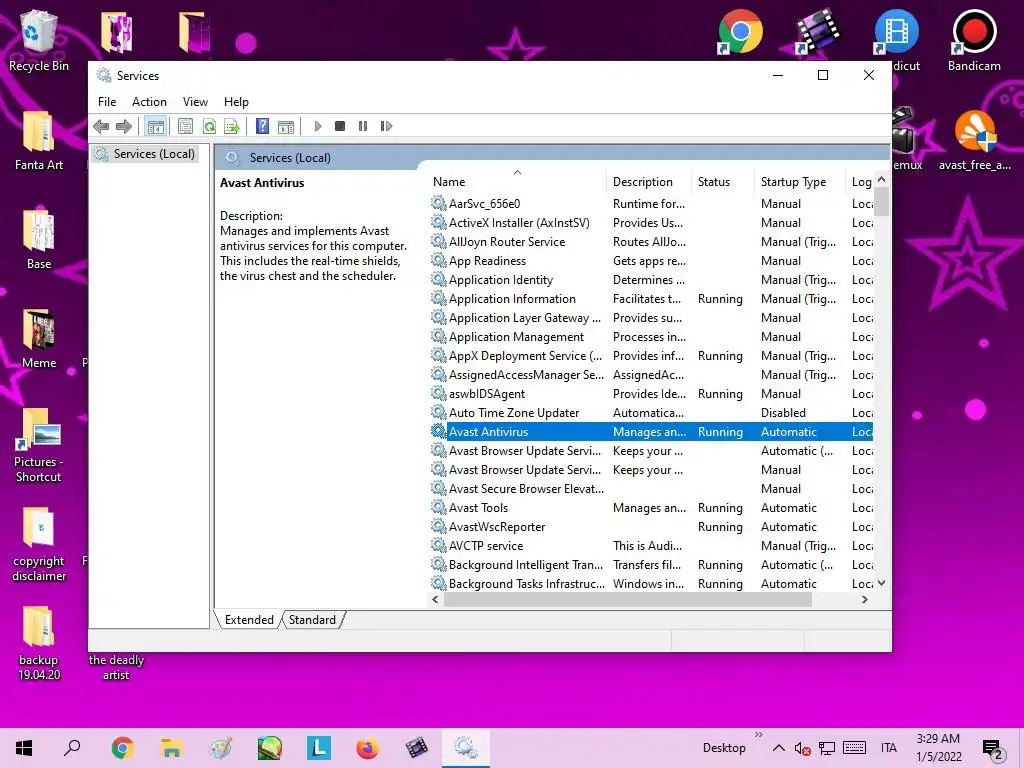Click the horizontal scrollbar right arrow

(865, 600)
